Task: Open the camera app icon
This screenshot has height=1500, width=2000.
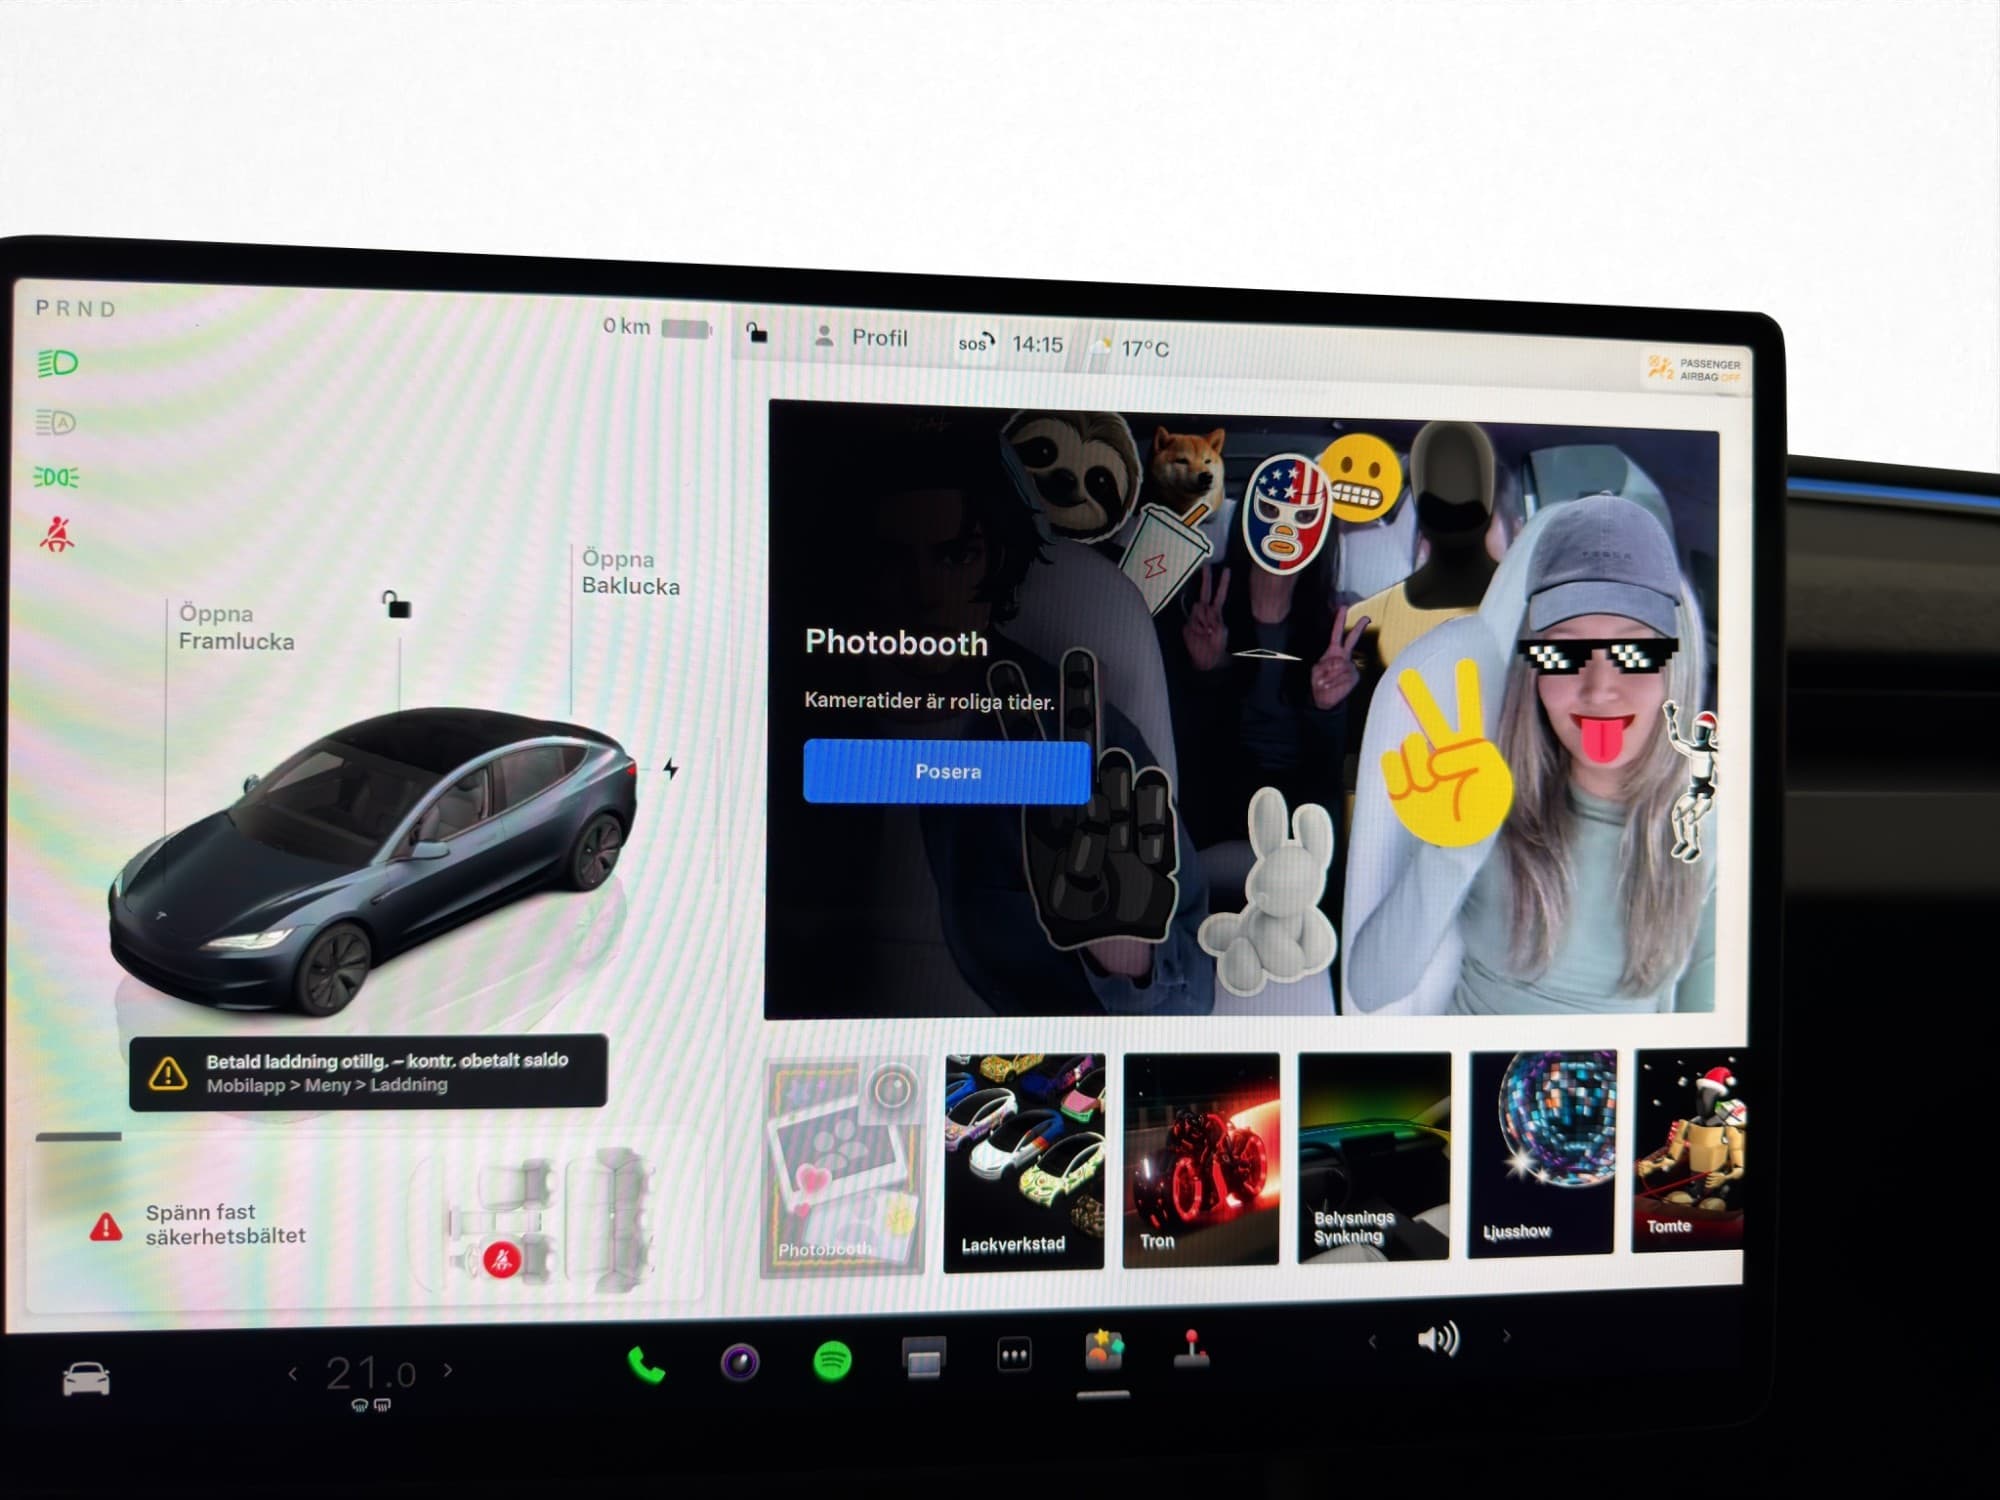Action: coord(740,1362)
